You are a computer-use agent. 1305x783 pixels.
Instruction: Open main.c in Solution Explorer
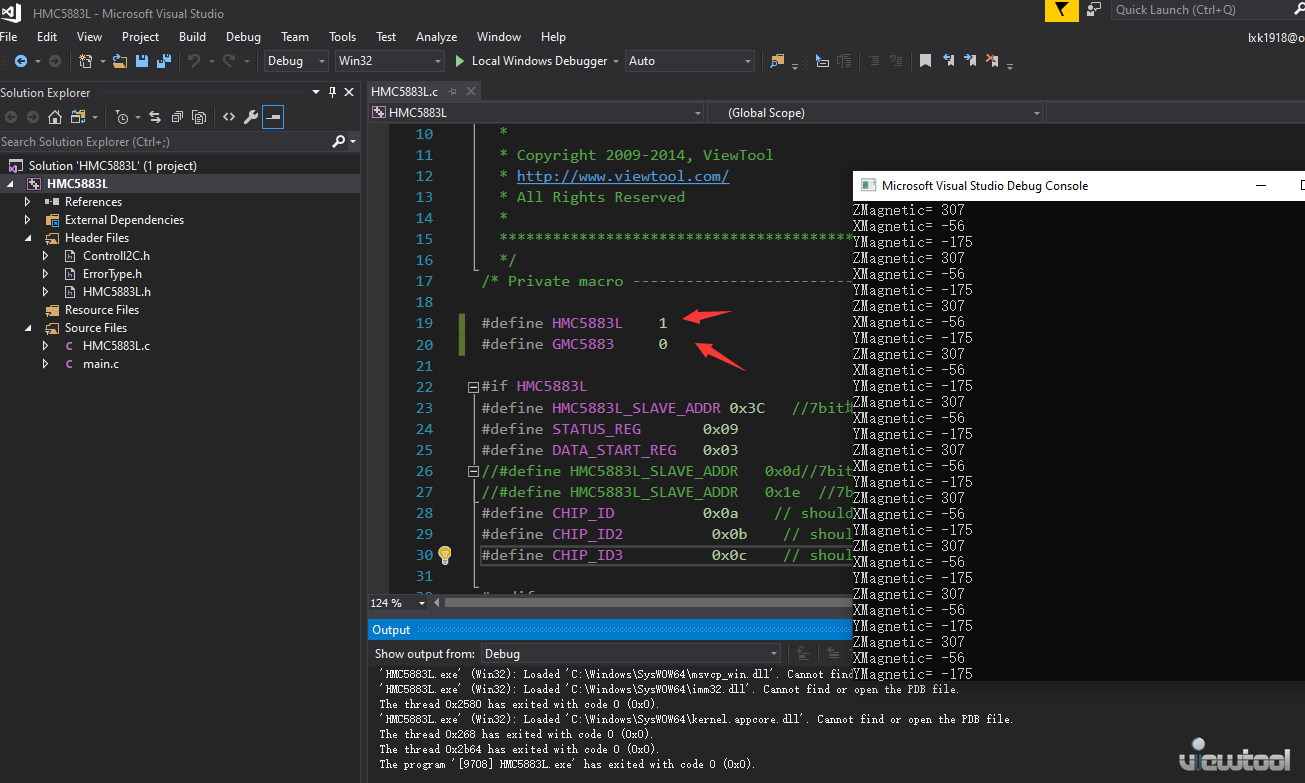click(x=101, y=364)
